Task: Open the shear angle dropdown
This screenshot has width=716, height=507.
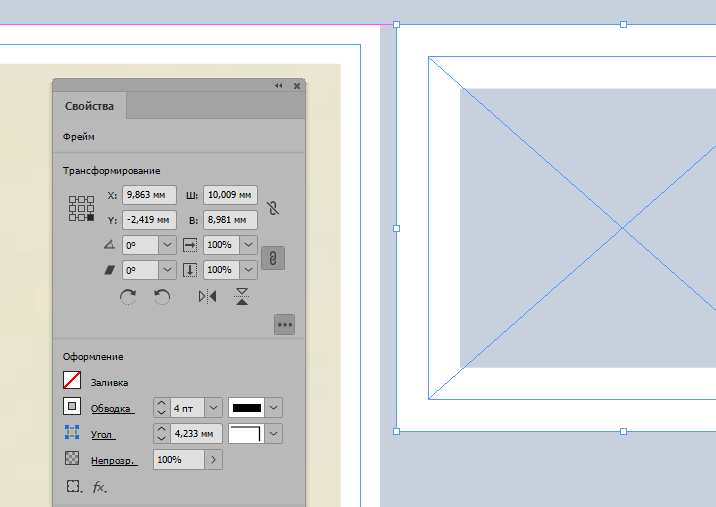Action: [167, 270]
